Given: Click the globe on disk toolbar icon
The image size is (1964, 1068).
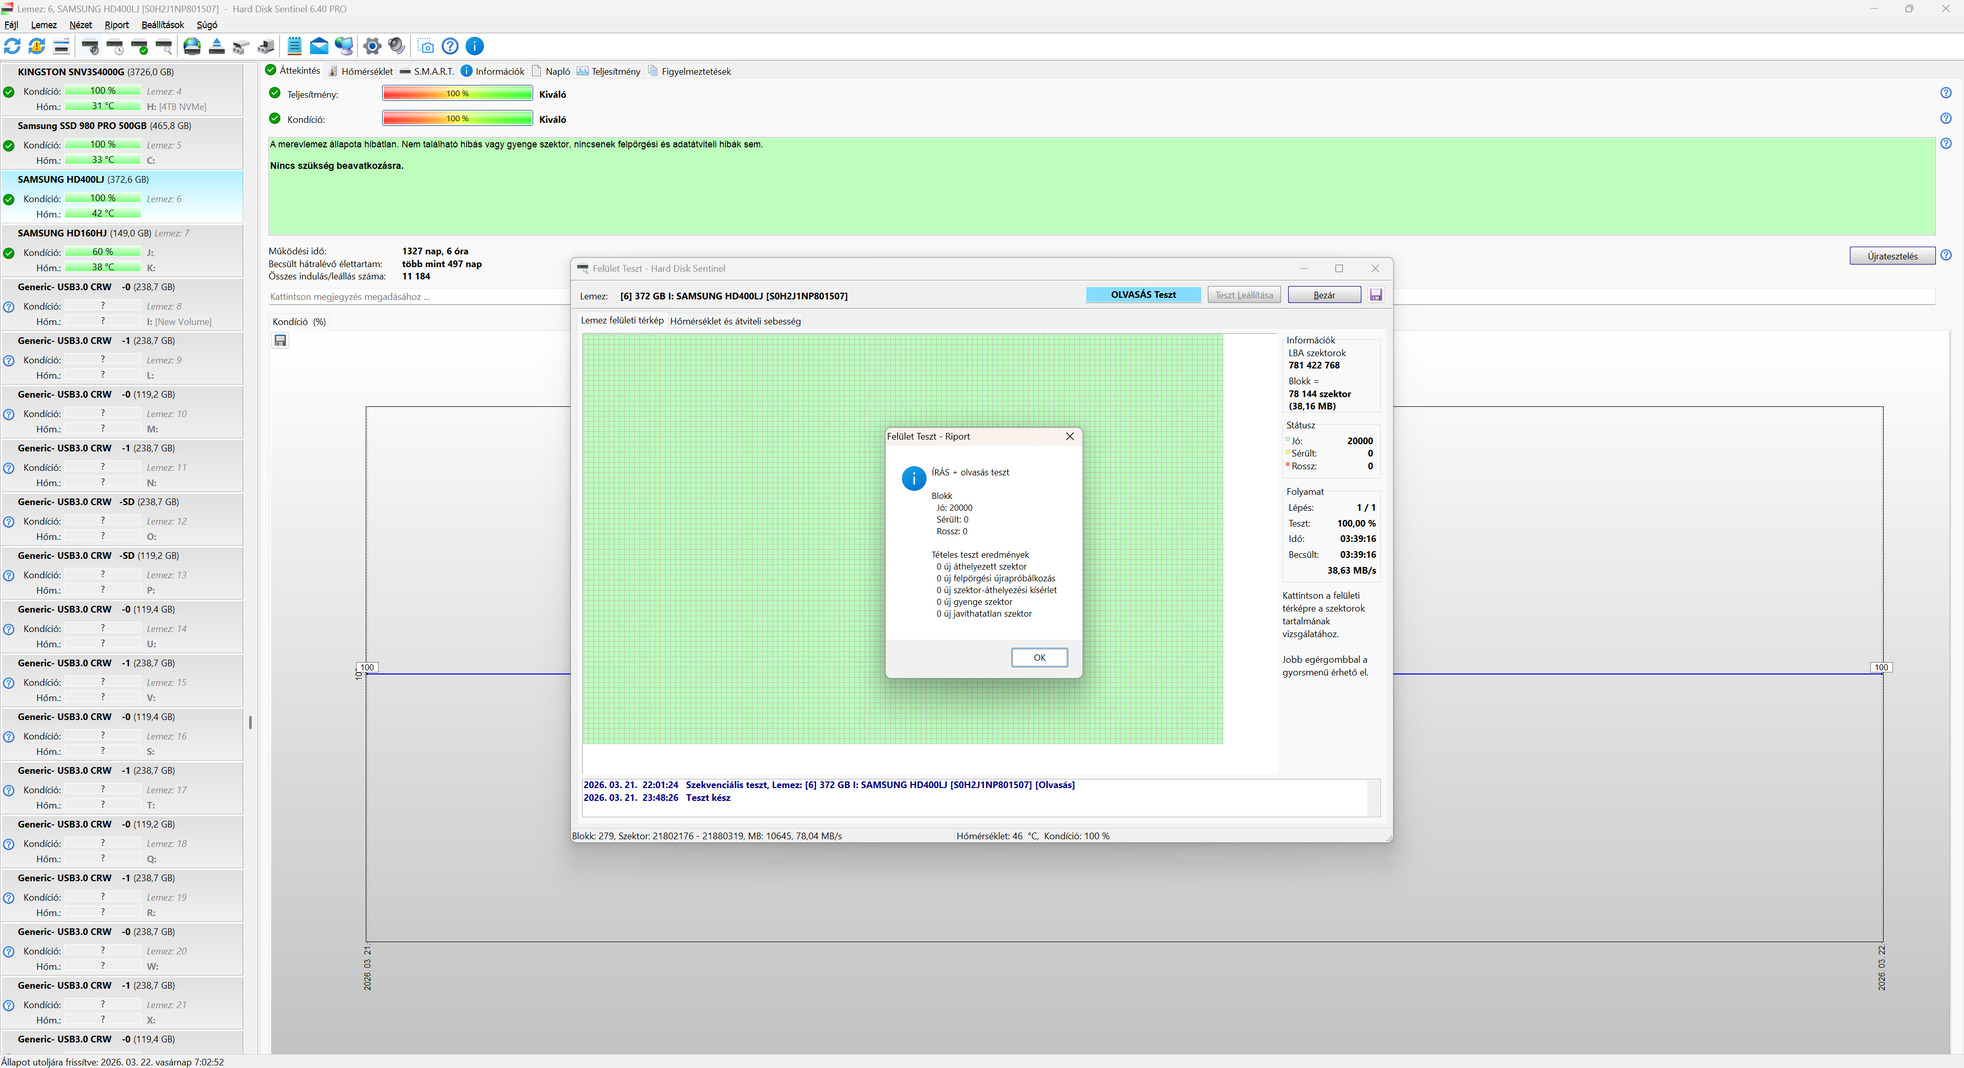Looking at the screenshot, I should pos(192,46).
